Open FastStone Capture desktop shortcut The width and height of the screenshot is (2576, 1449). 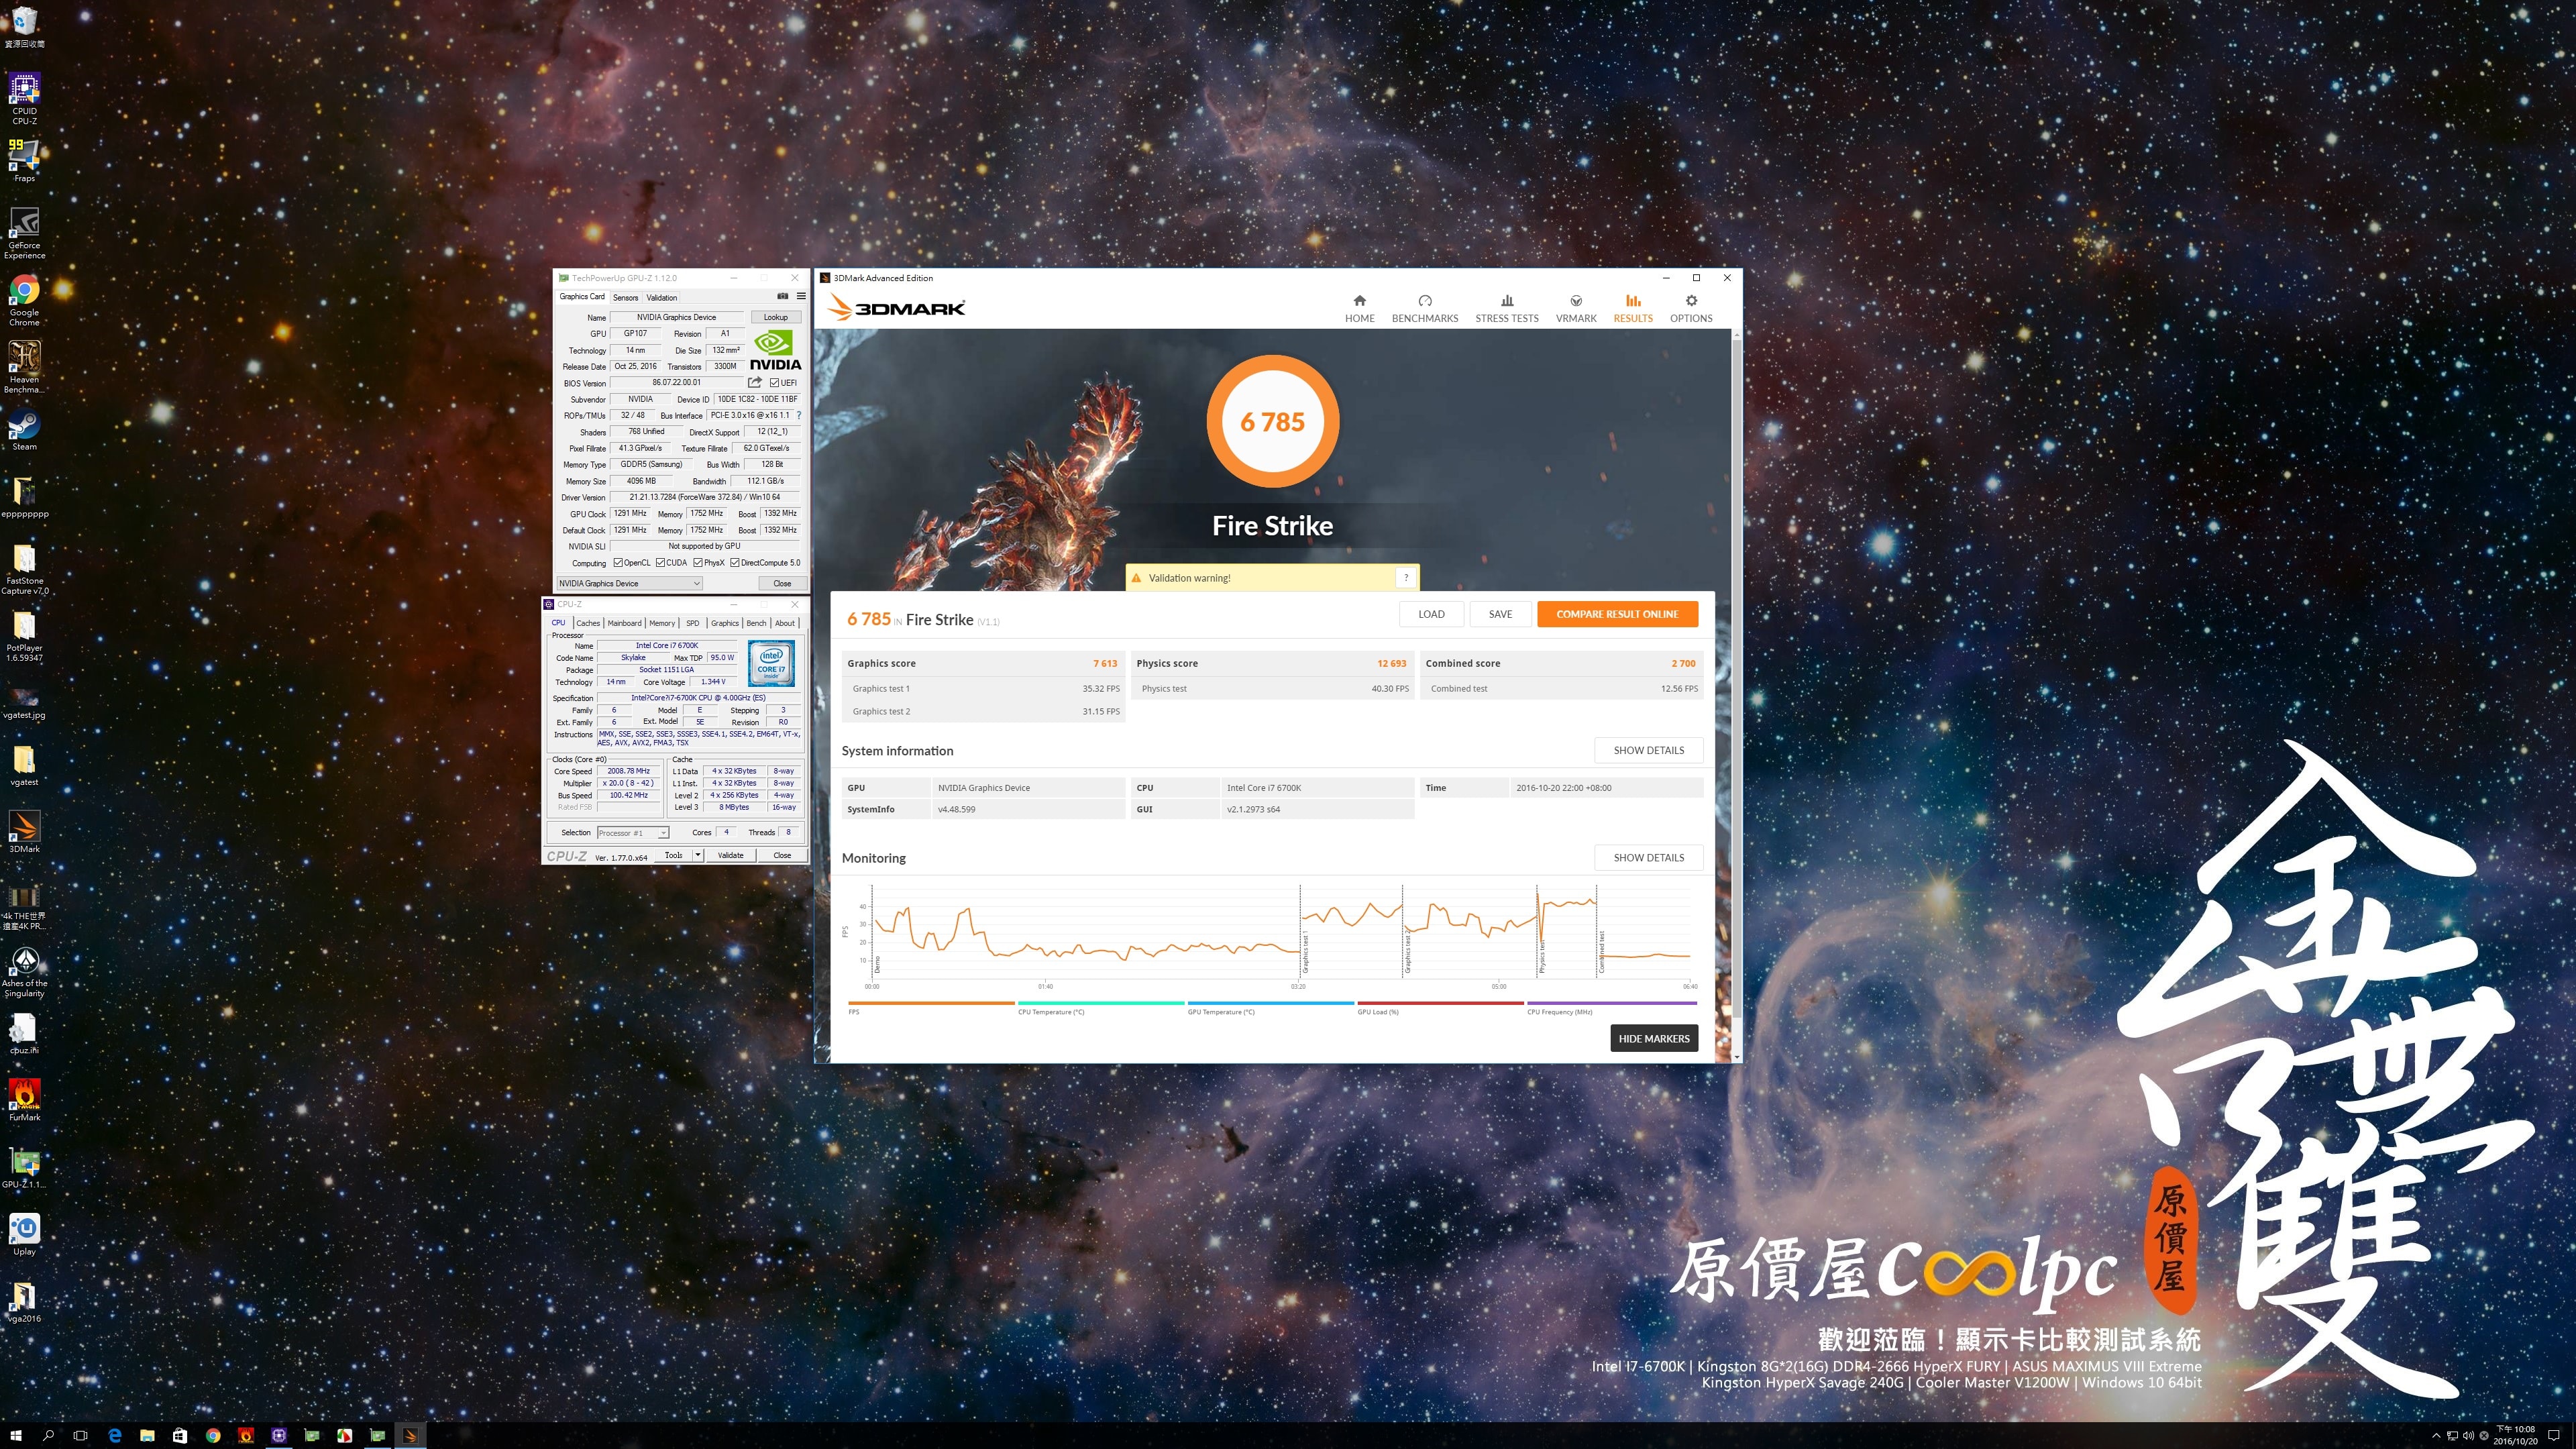point(24,568)
